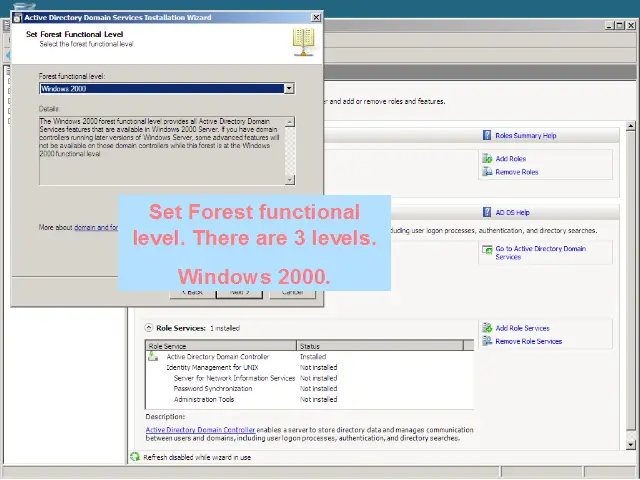This screenshot has height=480, width=640.
Task: Open Roles Summary Help link
Action: 526,136
